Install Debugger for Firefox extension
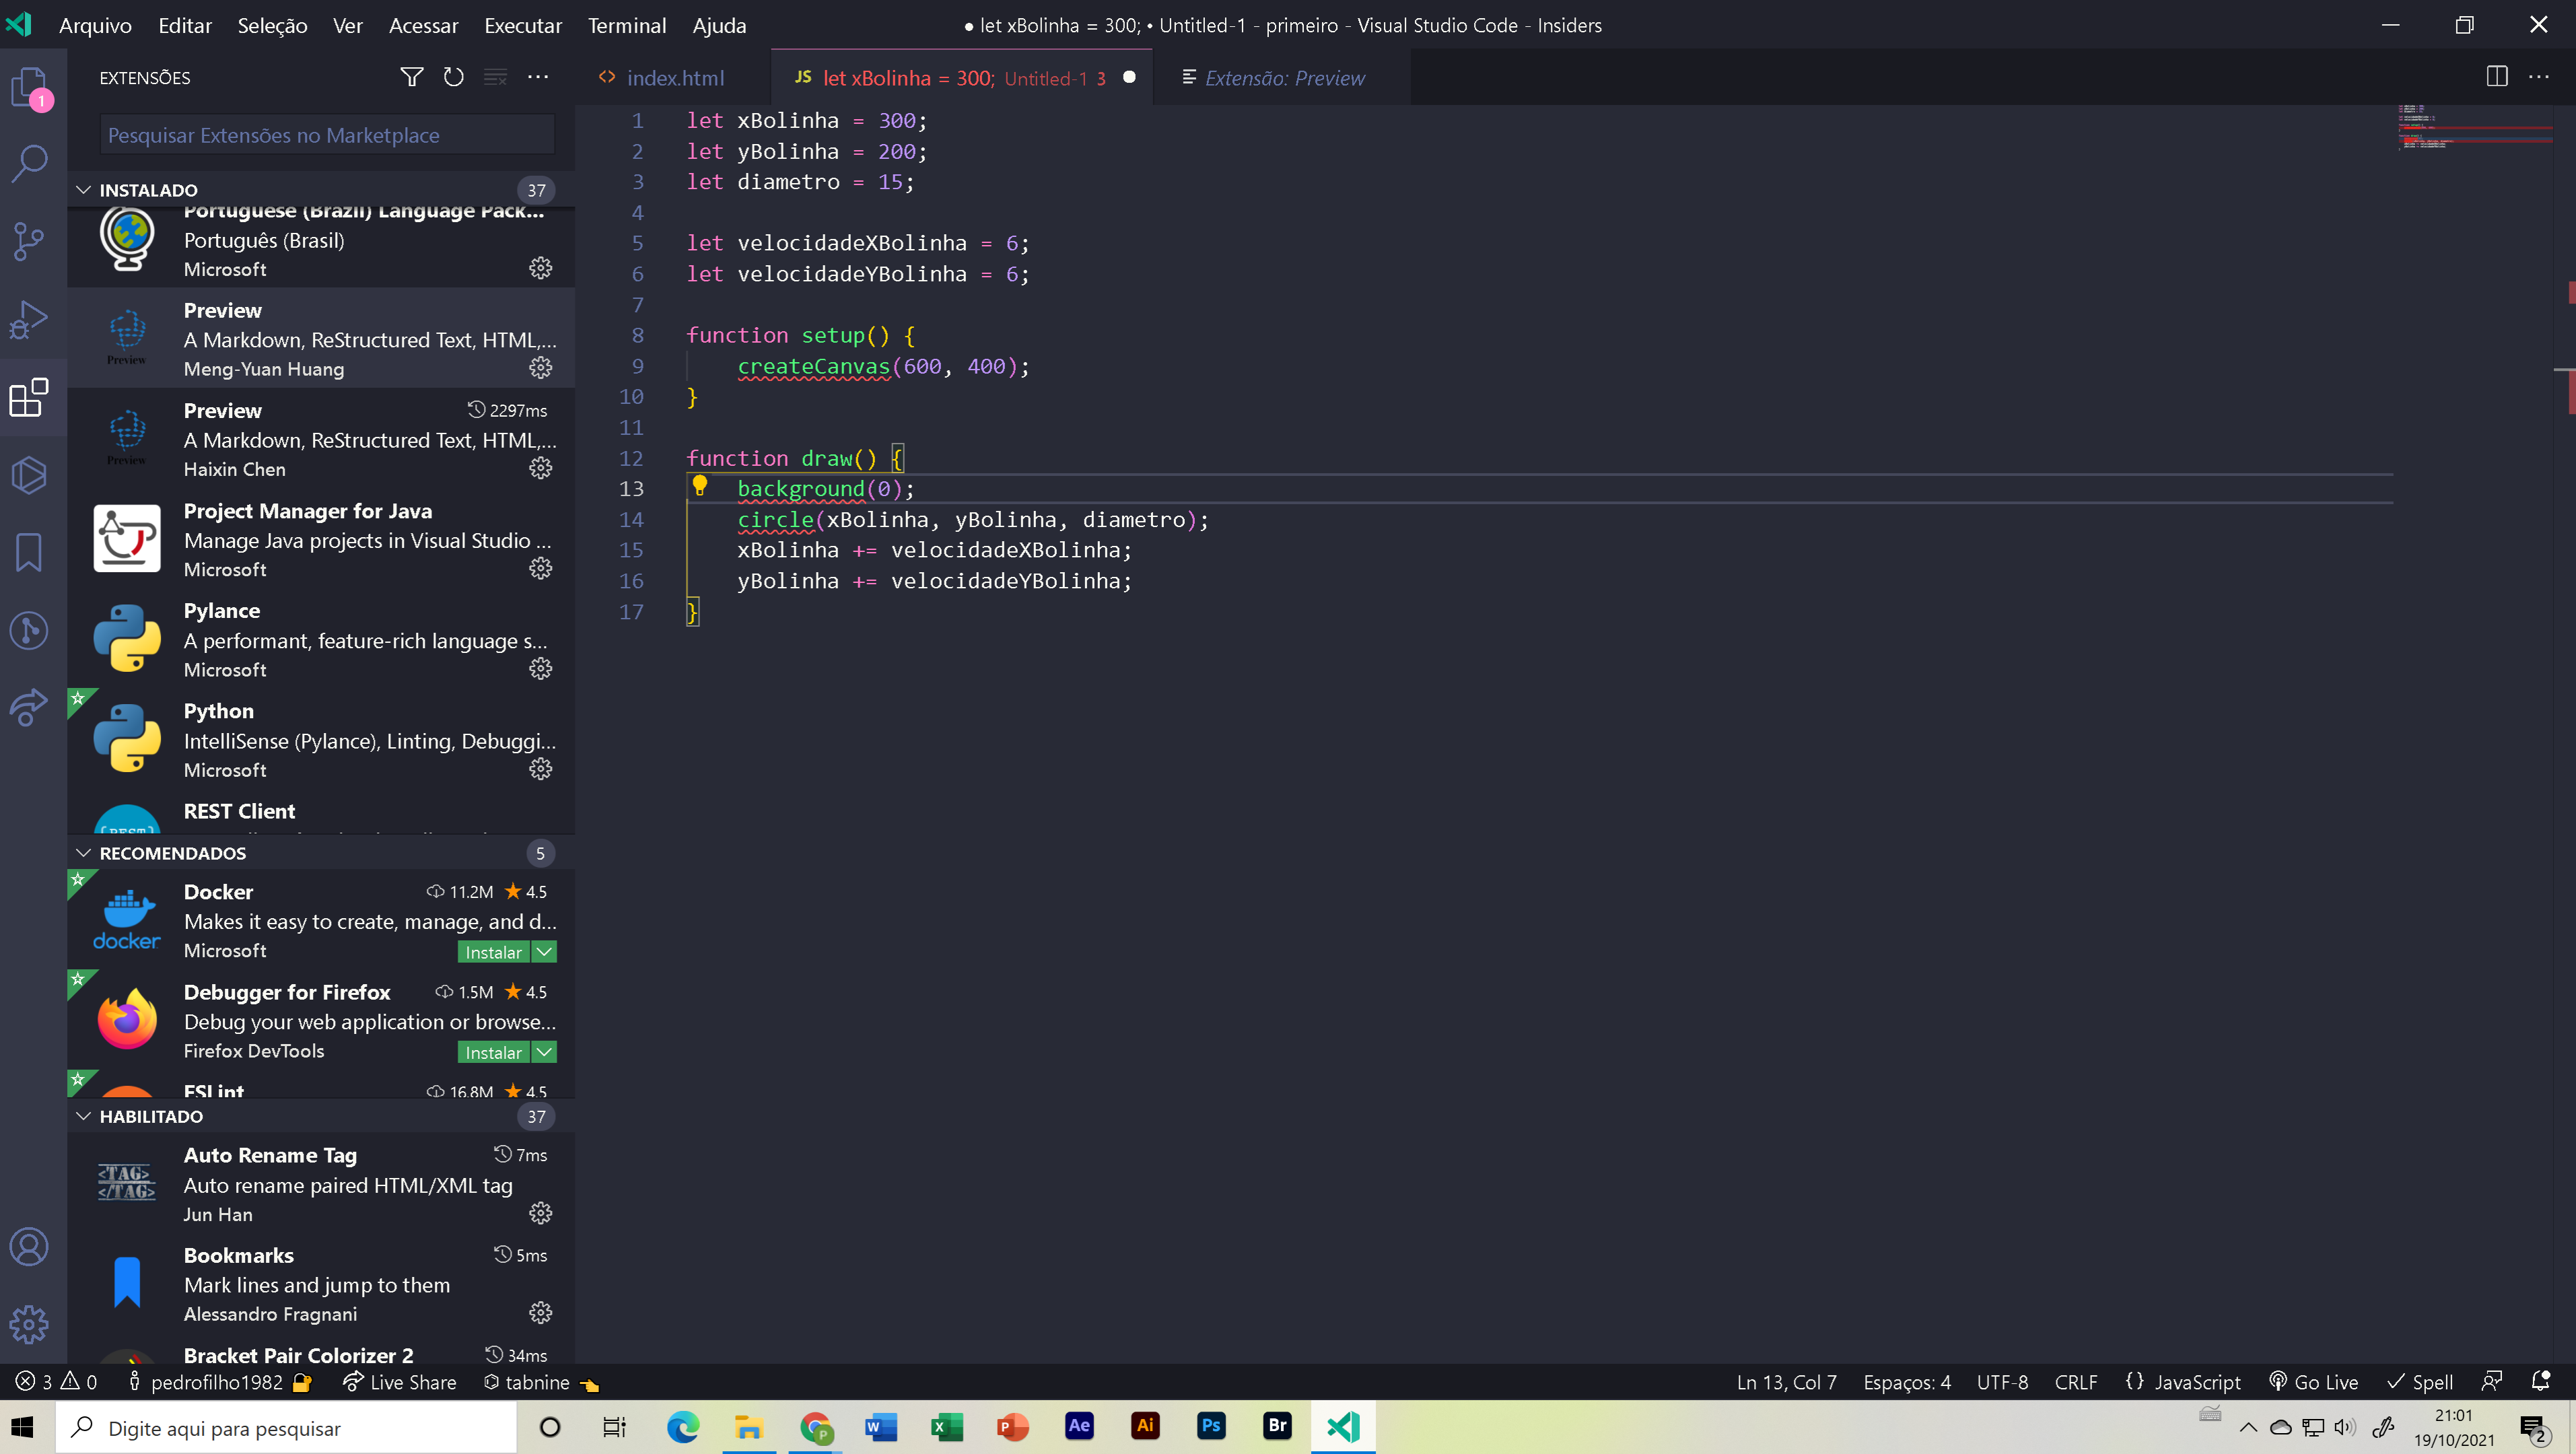This screenshot has height=1454, width=2576. coord(494,1052)
